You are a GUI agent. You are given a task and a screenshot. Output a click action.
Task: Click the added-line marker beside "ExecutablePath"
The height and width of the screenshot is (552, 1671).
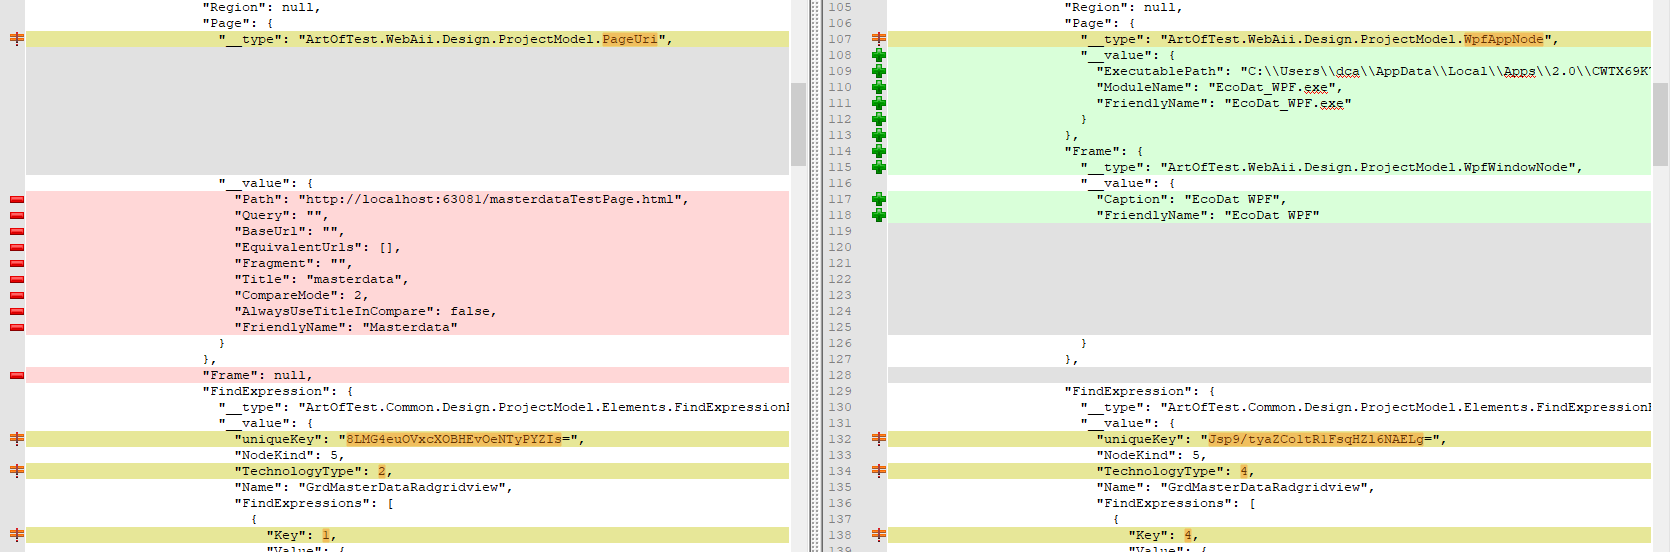coord(878,71)
